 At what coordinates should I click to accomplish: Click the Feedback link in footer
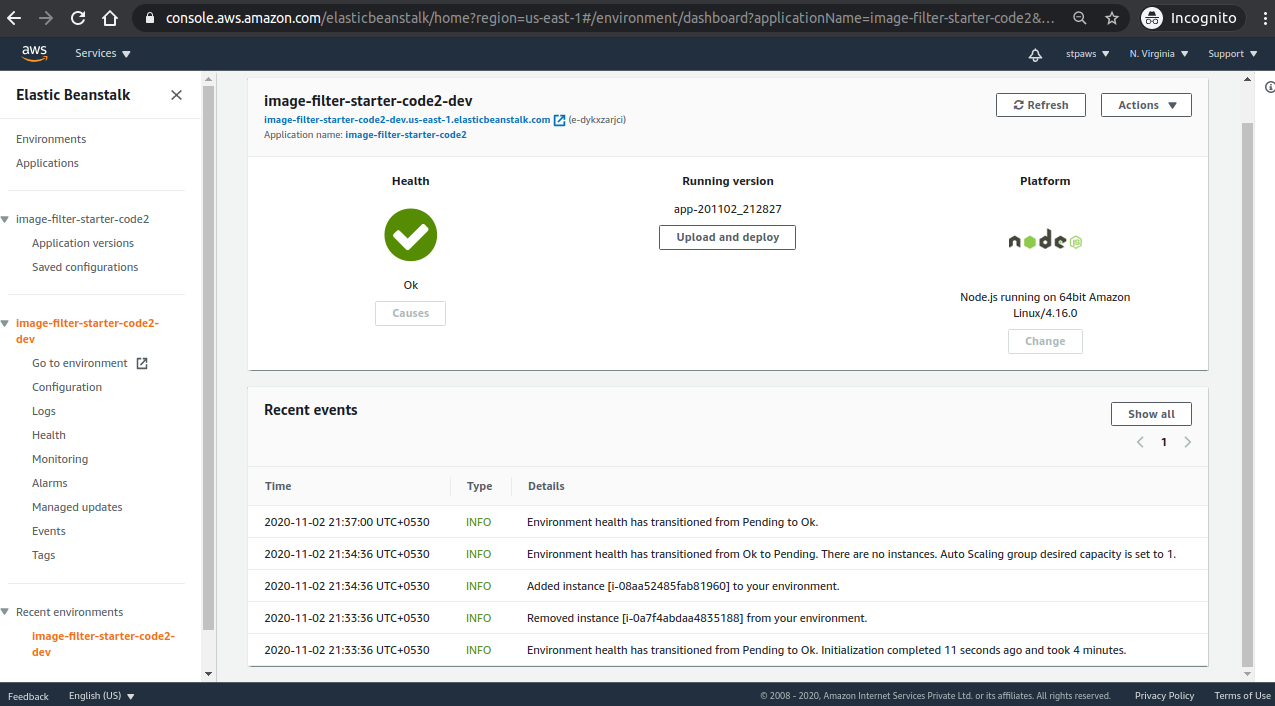pos(28,696)
